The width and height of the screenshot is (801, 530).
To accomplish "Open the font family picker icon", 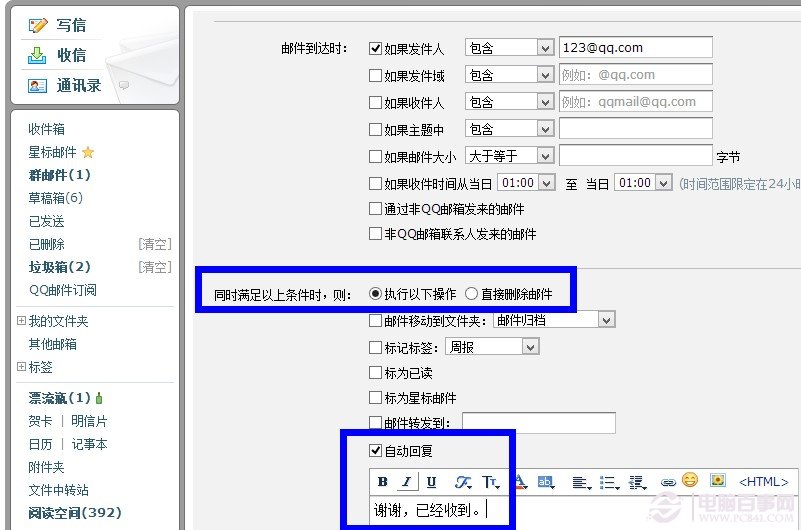I will [x=463, y=481].
